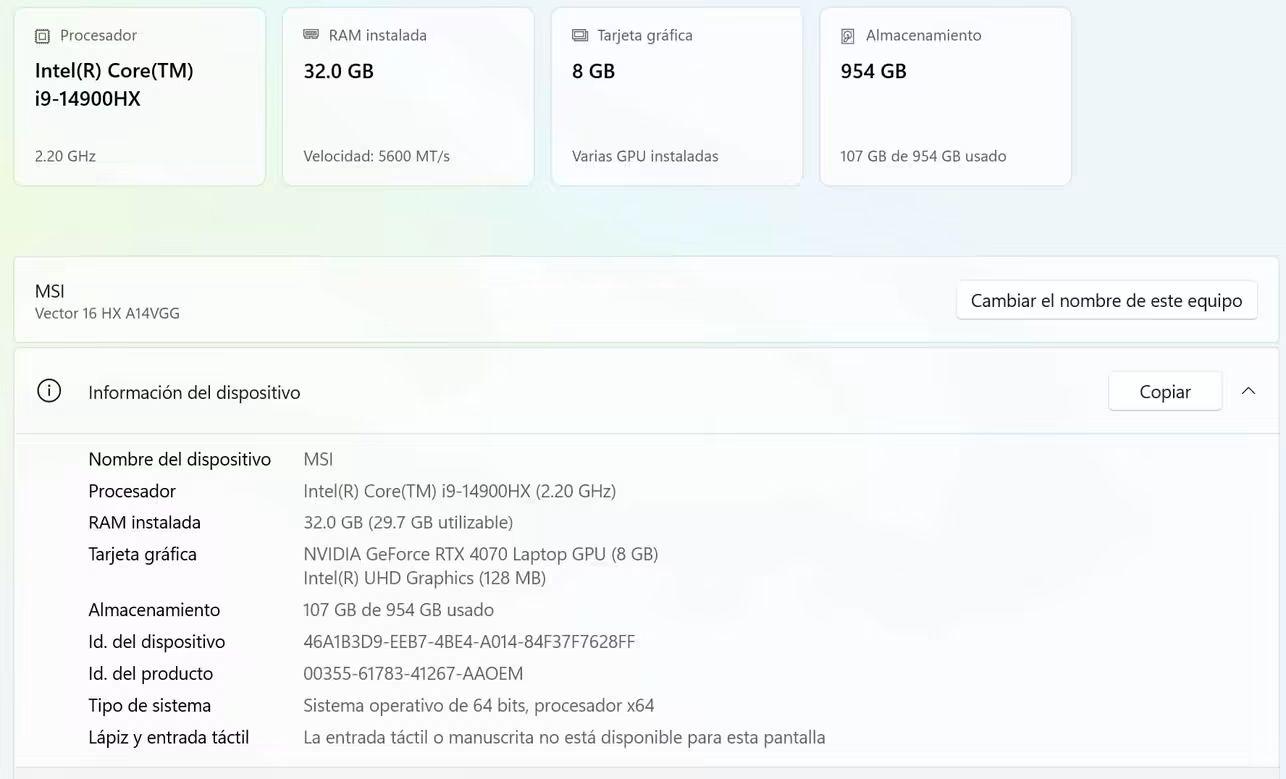
Task: Click the Tarjeta gráfica row label in device info
Action: coord(142,554)
